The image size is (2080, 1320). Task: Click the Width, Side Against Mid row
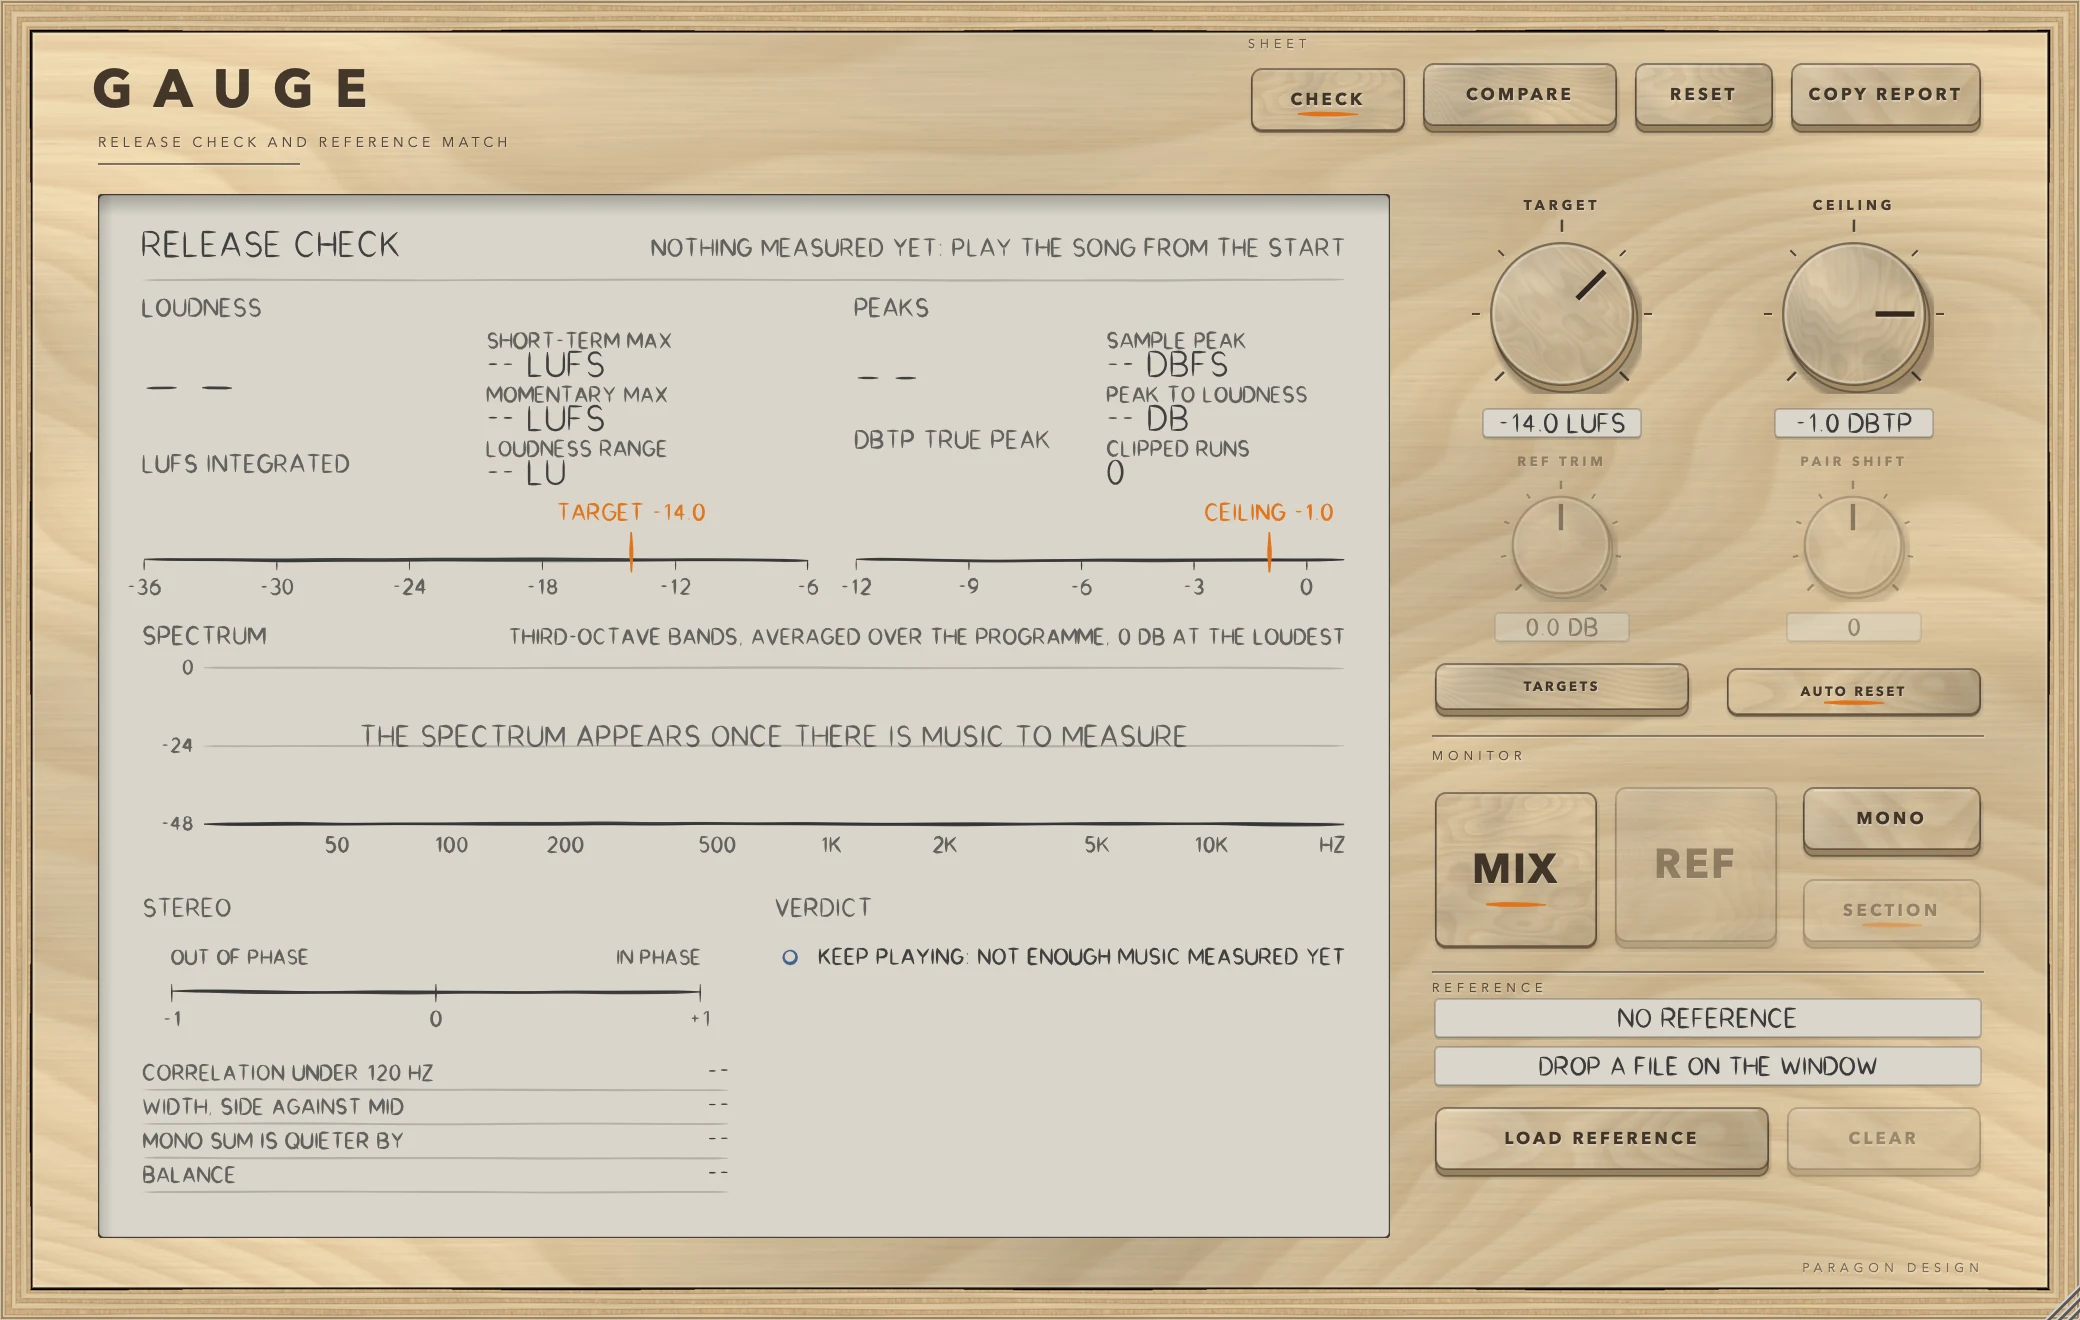click(x=434, y=1106)
